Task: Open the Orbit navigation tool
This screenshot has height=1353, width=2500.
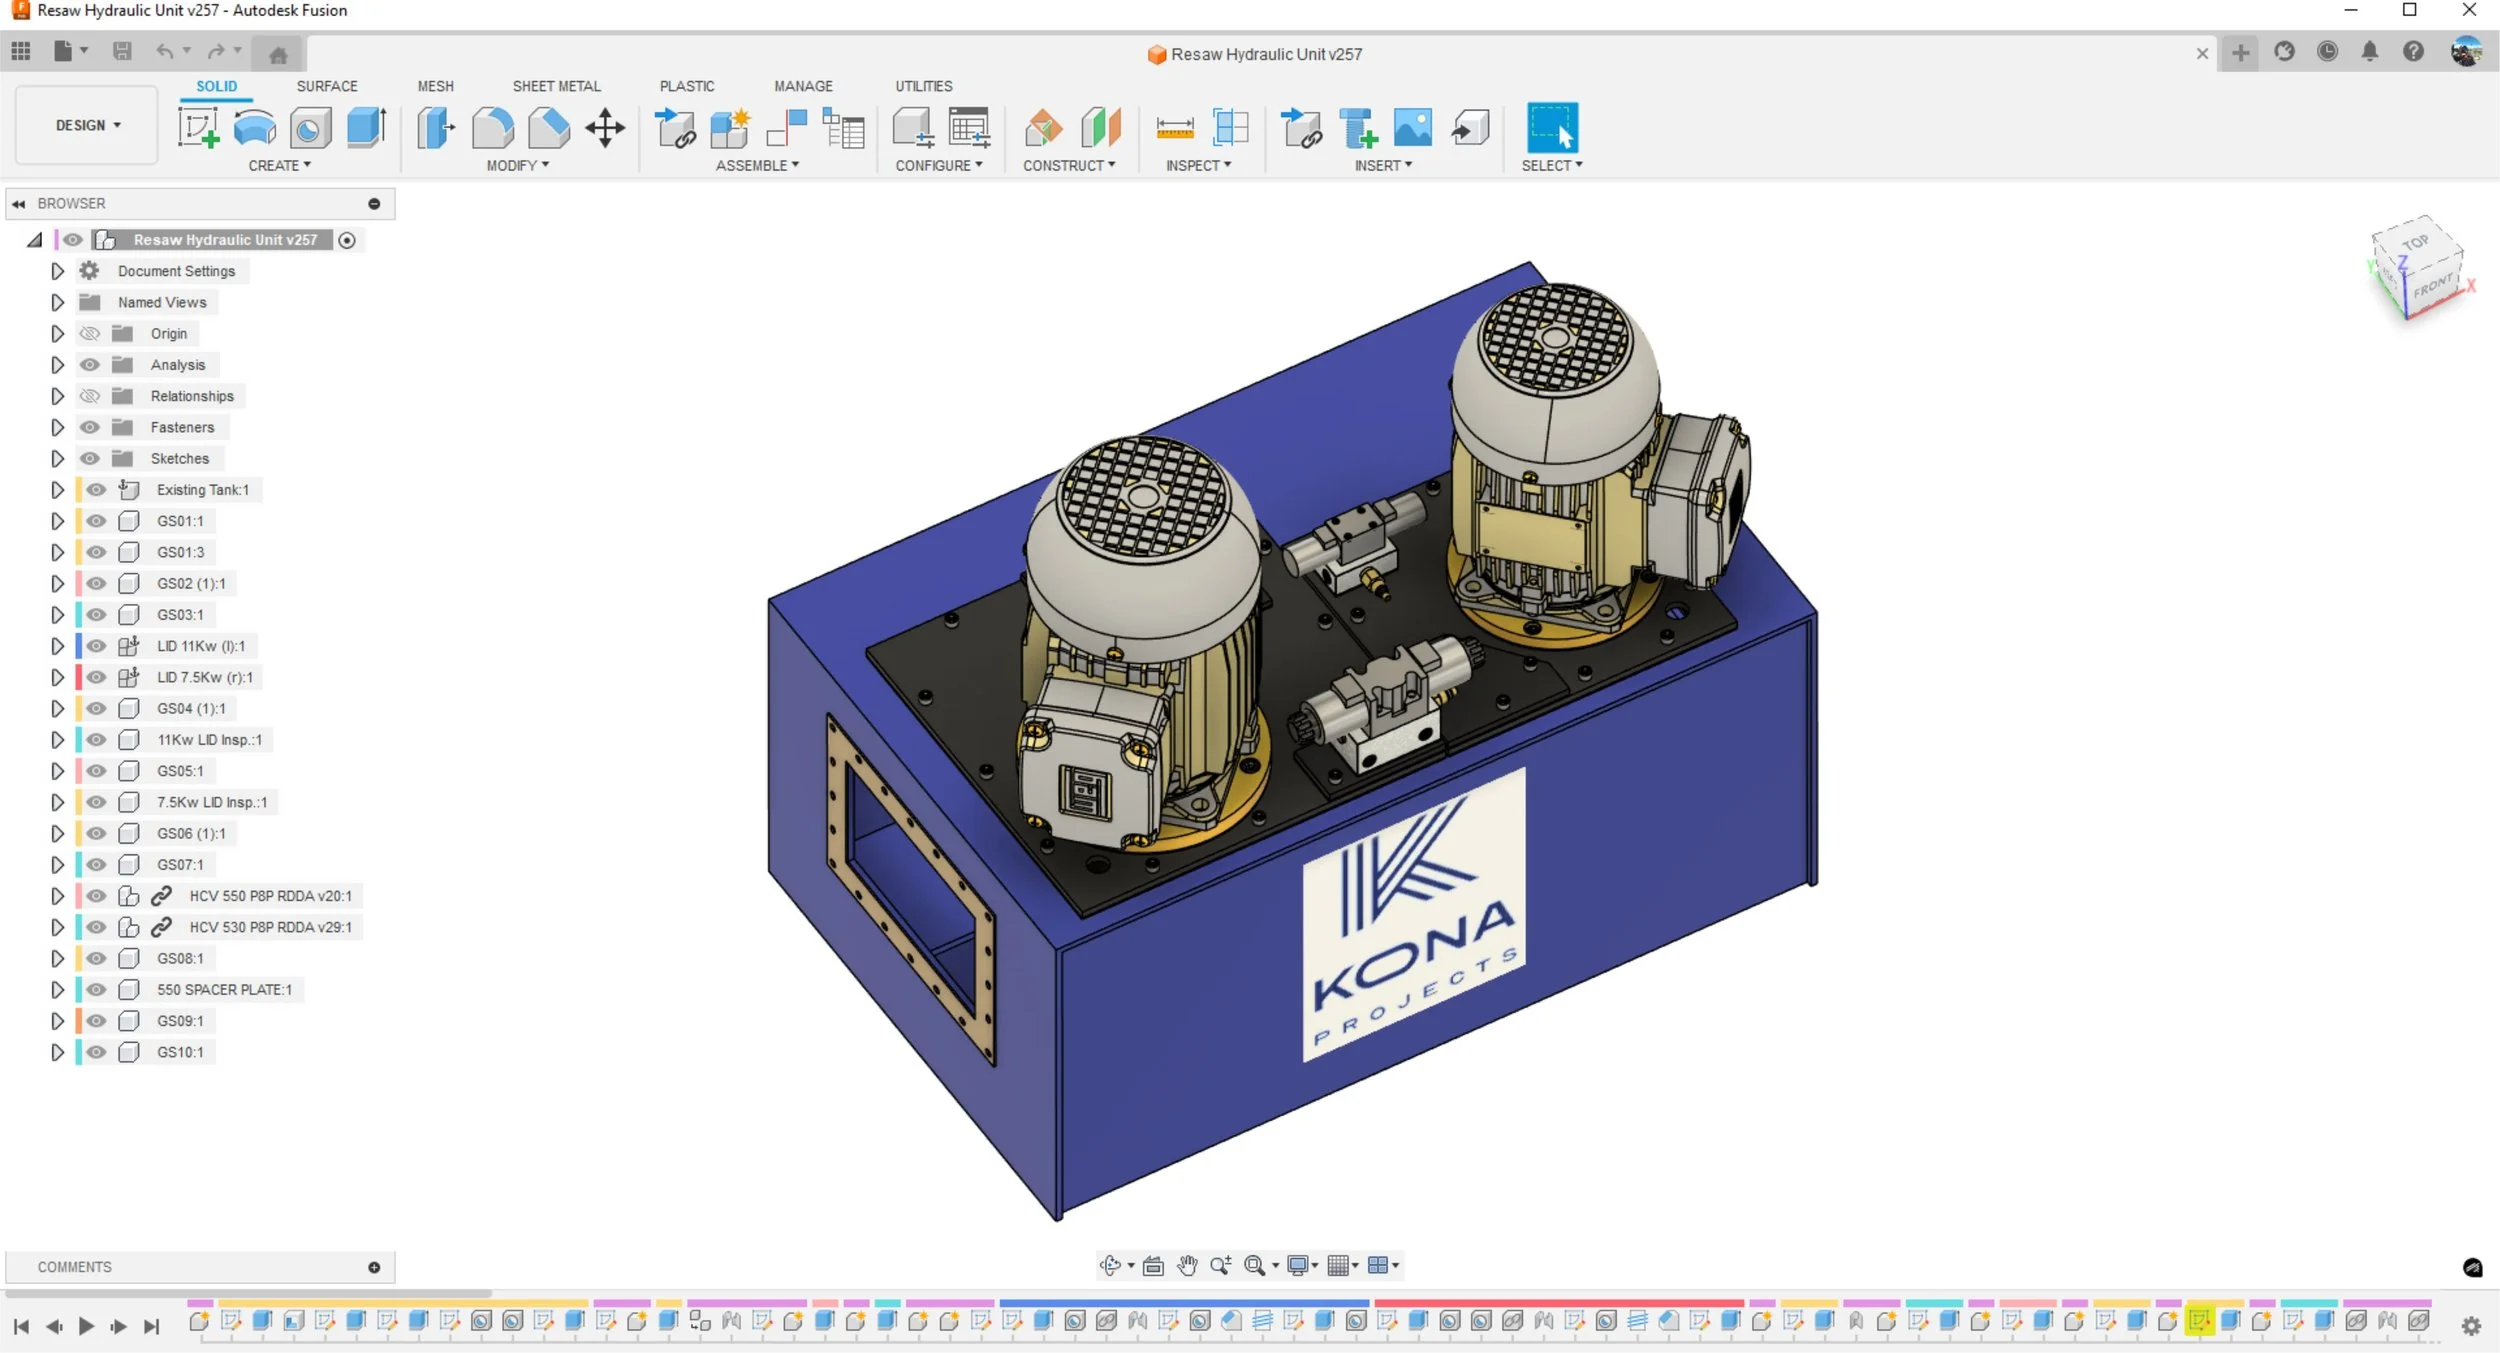Action: (1109, 1266)
